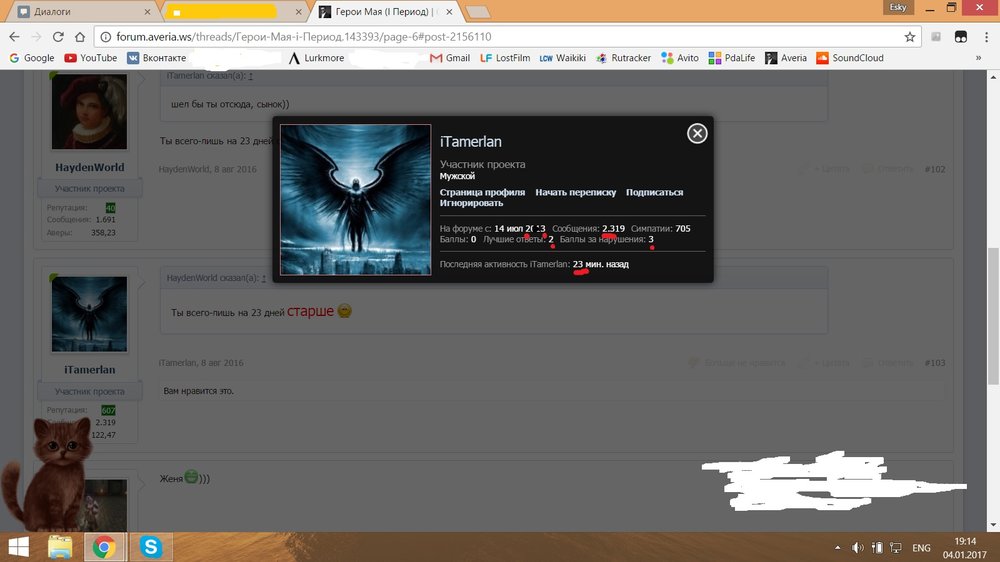The width and height of the screenshot is (1000, 562).
Task: Launch Skype from the taskbar
Action: coord(151,546)
